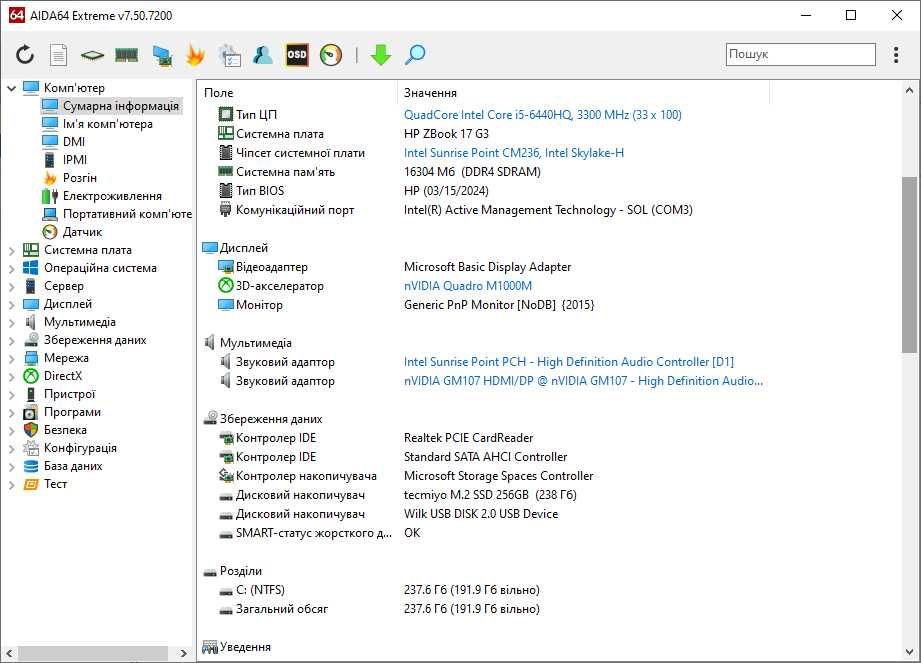Select the Realtek PCIE CardReader value
921x663 pixels.
coord(468,438)
